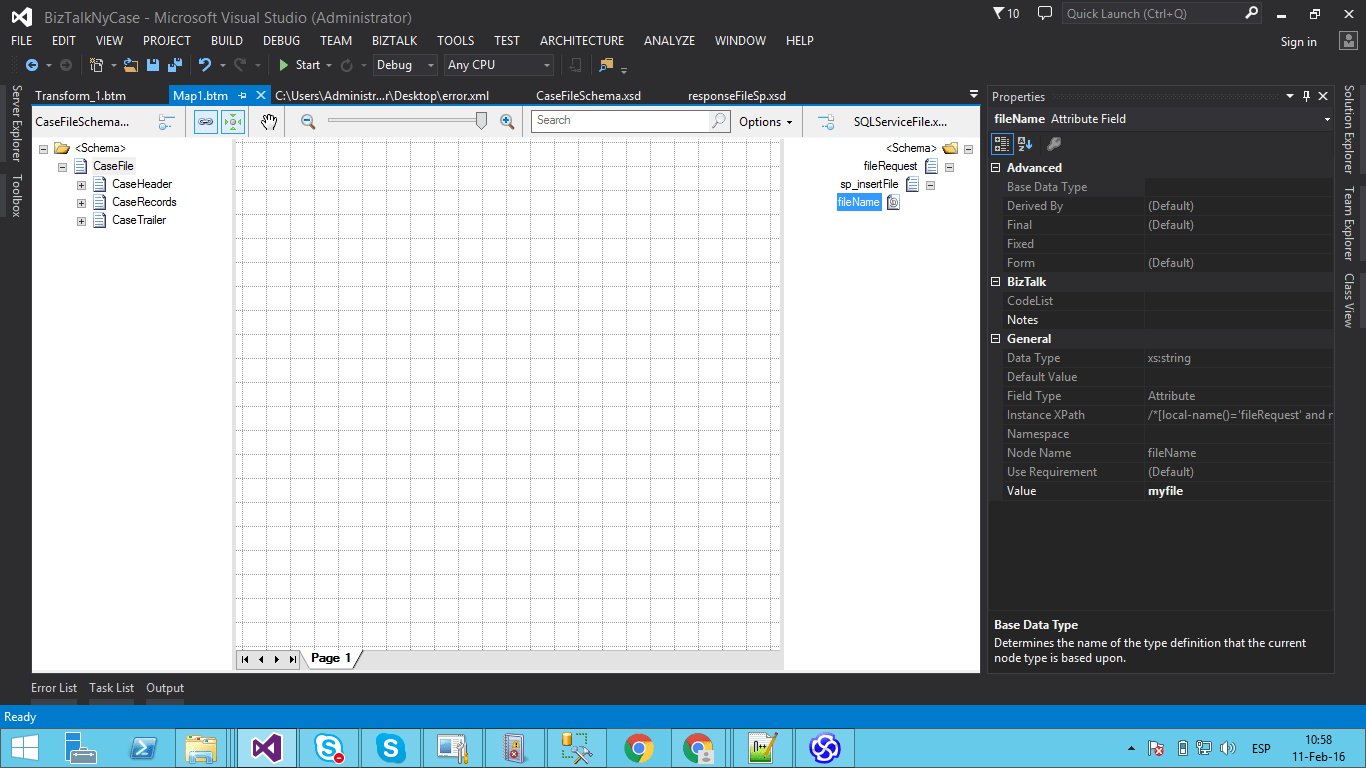Select the fileName node in destination schema
The image size is (1366, 768).
pyautogui.click(x=859, y=202)
